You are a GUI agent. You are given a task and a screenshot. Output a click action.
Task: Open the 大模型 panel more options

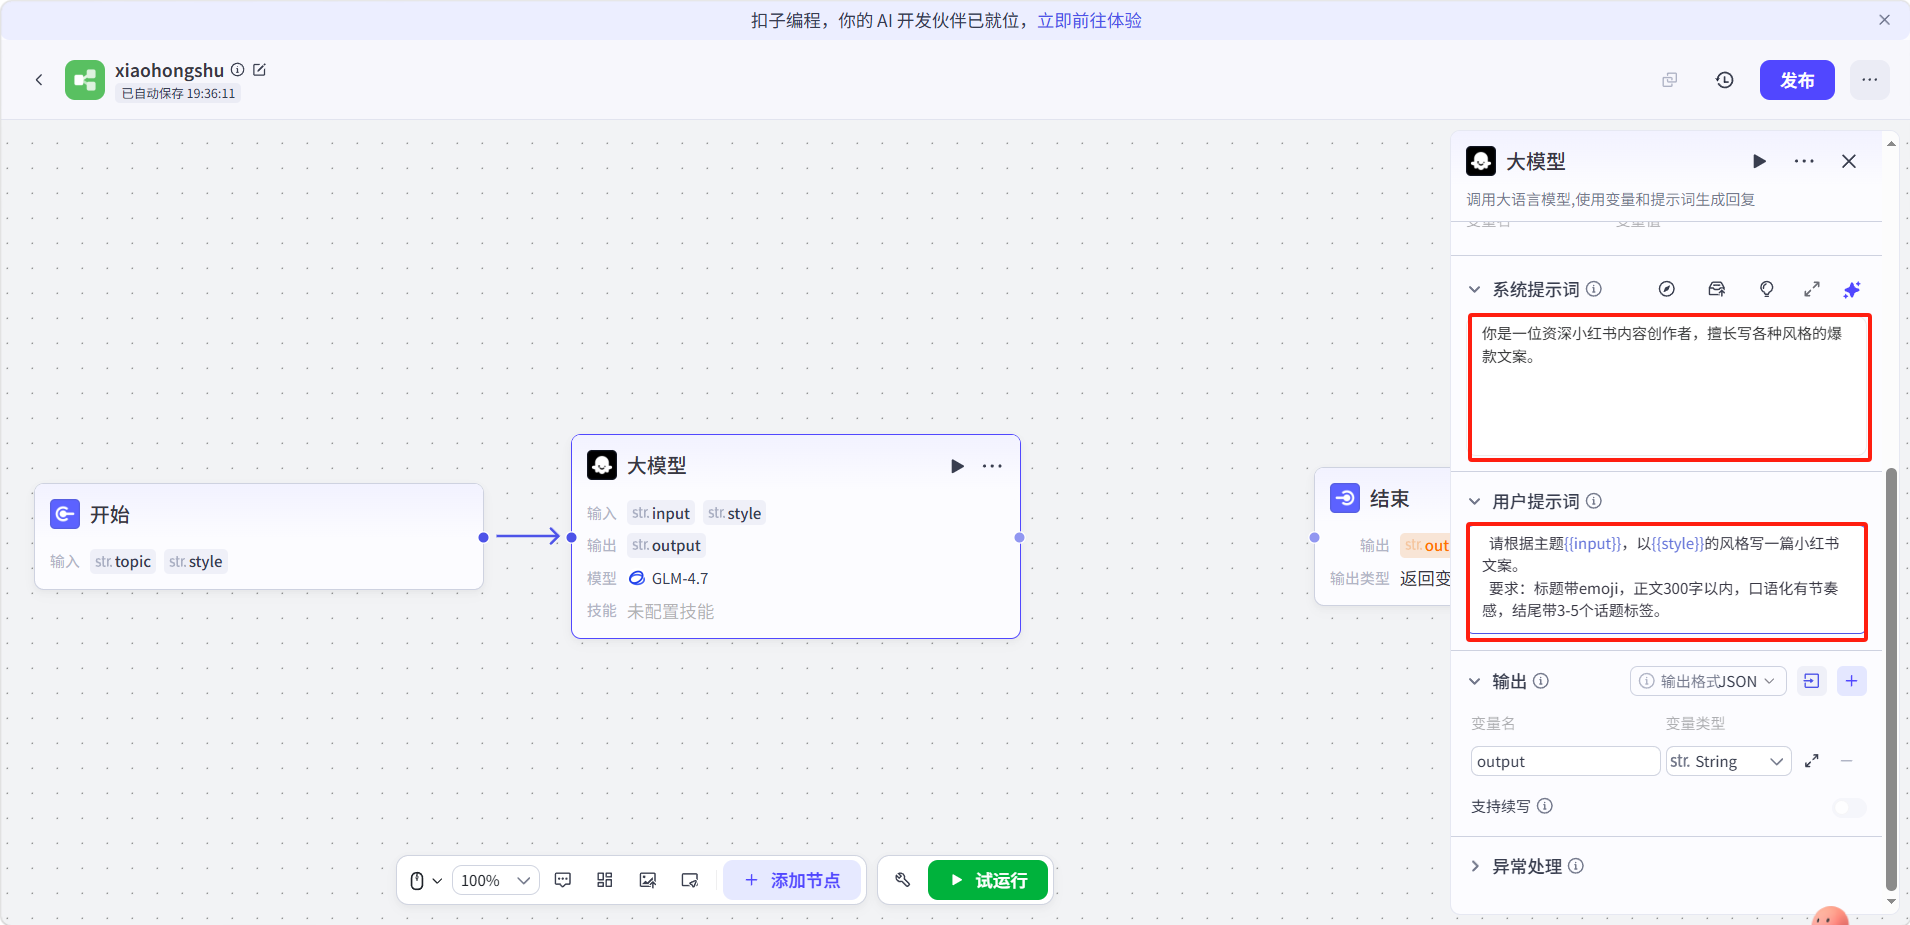1804,161
